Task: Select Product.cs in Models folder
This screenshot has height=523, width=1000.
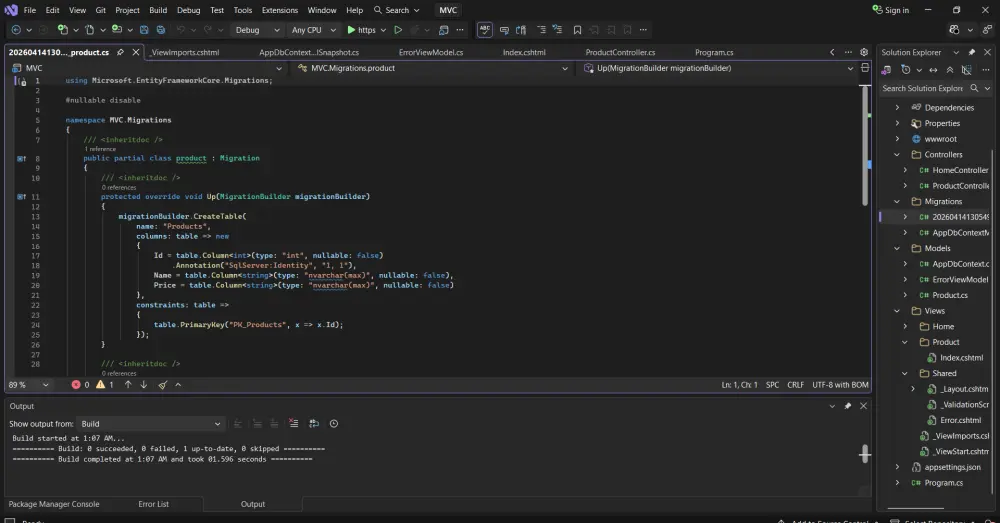Action: 943,295
